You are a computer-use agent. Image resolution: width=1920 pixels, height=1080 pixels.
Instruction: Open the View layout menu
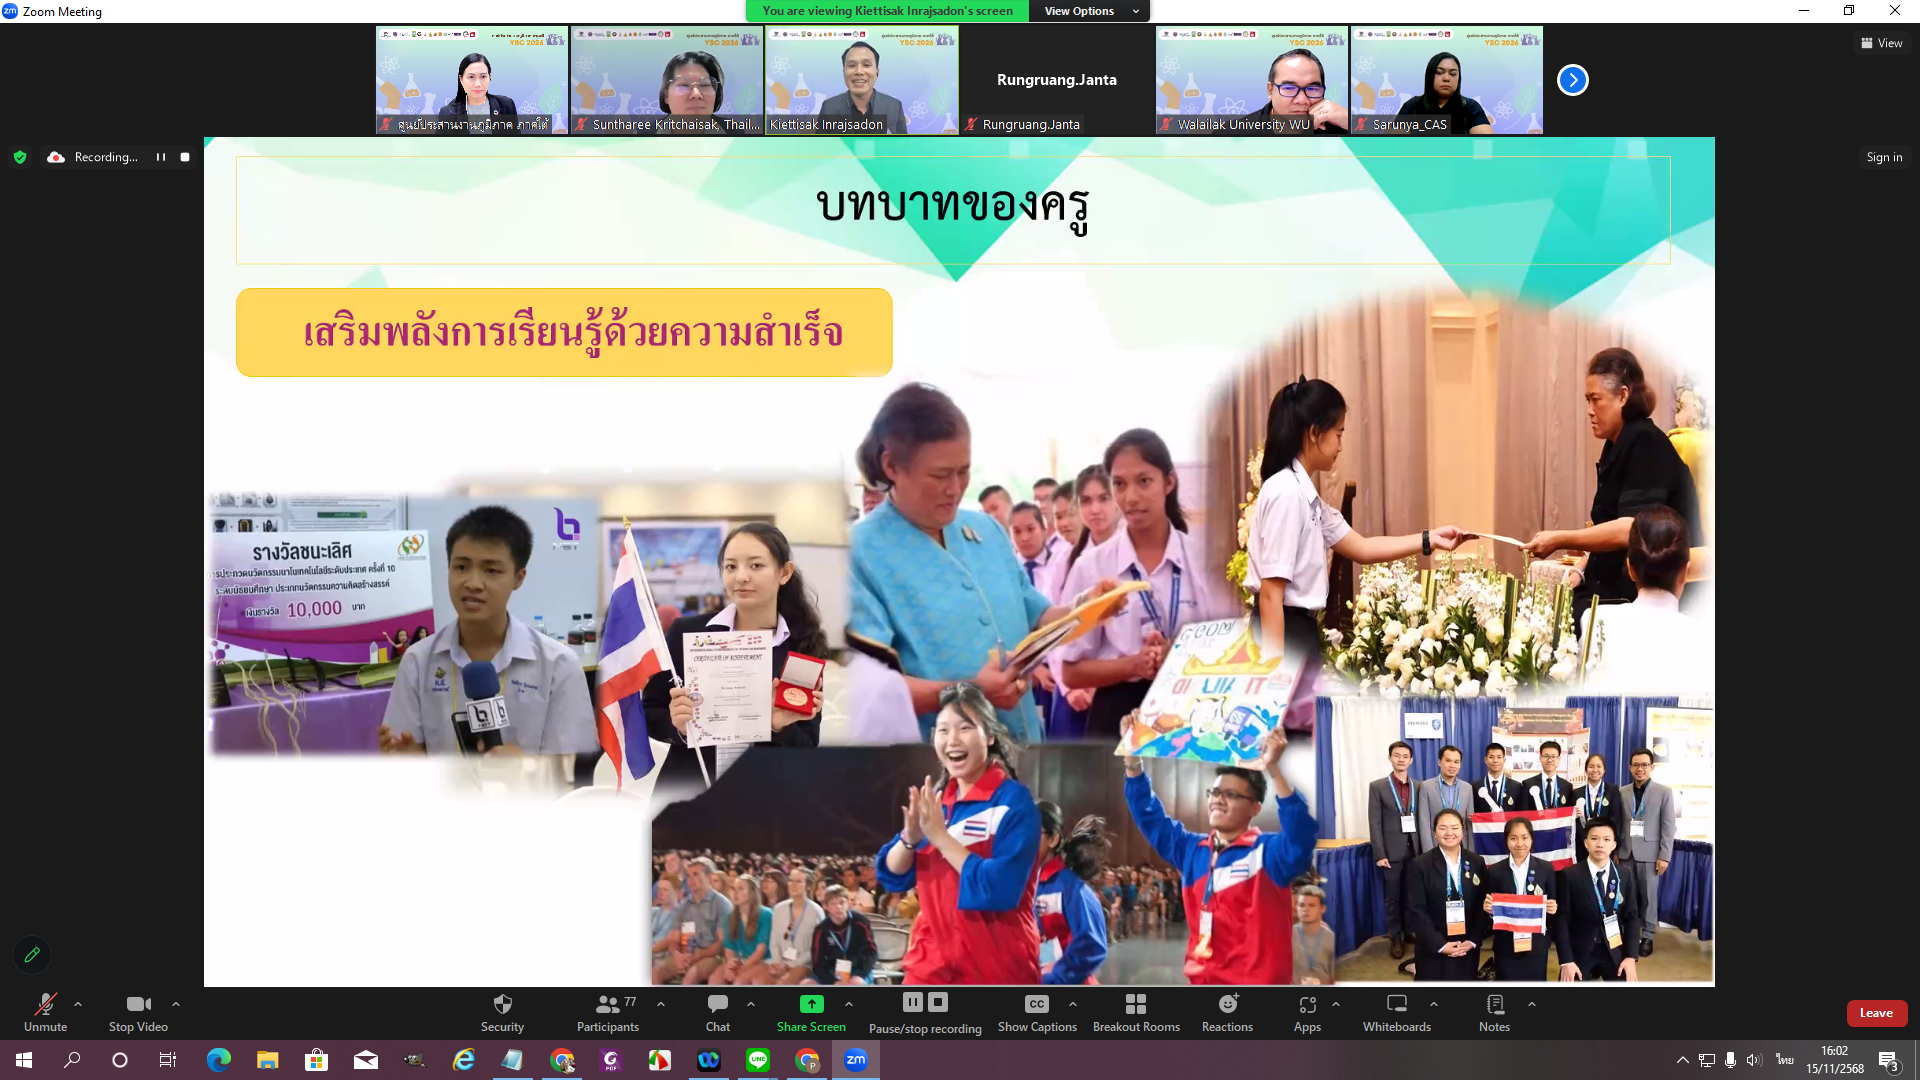point(1881,43)
